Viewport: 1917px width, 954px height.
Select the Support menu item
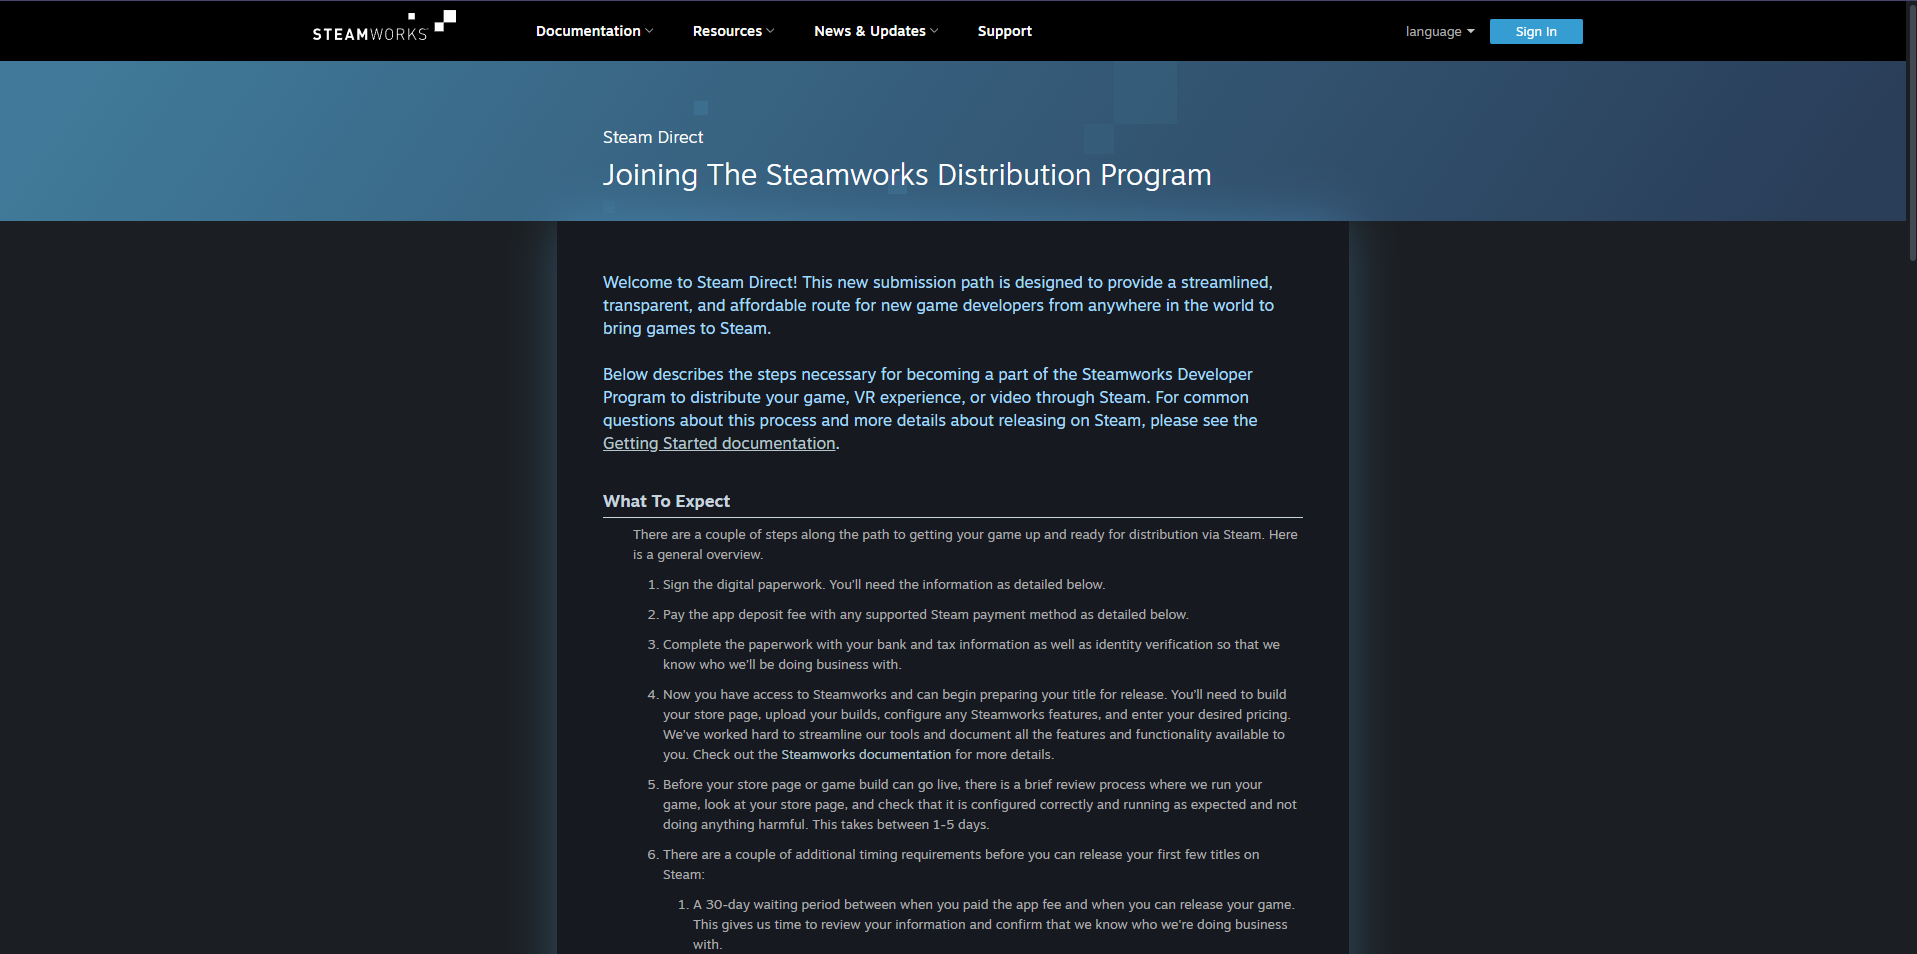(1004, 31)
